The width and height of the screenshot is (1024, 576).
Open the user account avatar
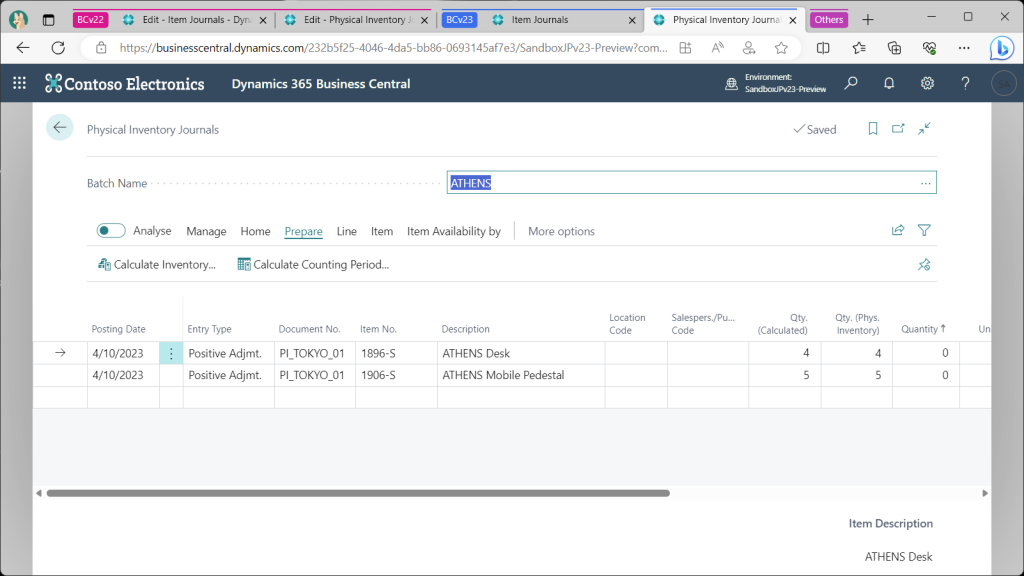point(1004,84)
